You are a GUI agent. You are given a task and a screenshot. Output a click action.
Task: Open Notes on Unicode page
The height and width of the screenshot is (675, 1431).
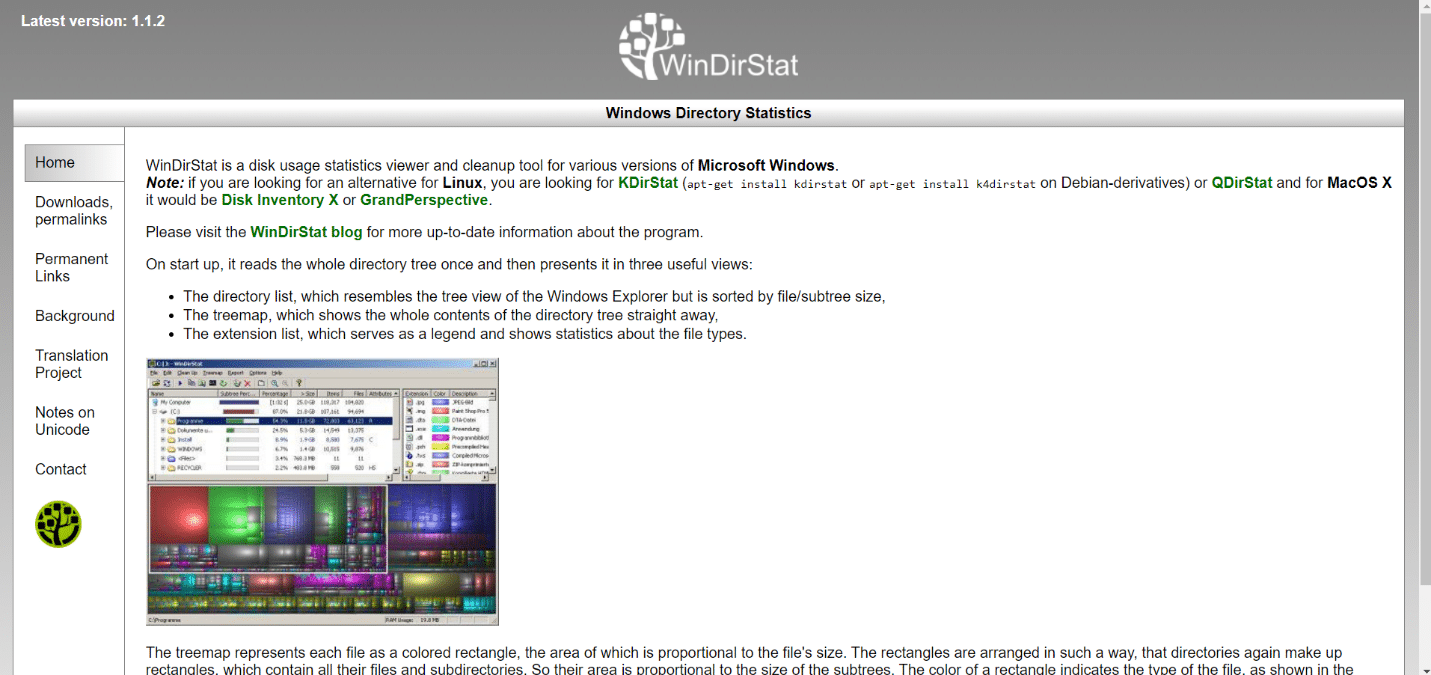pos(65,421)
